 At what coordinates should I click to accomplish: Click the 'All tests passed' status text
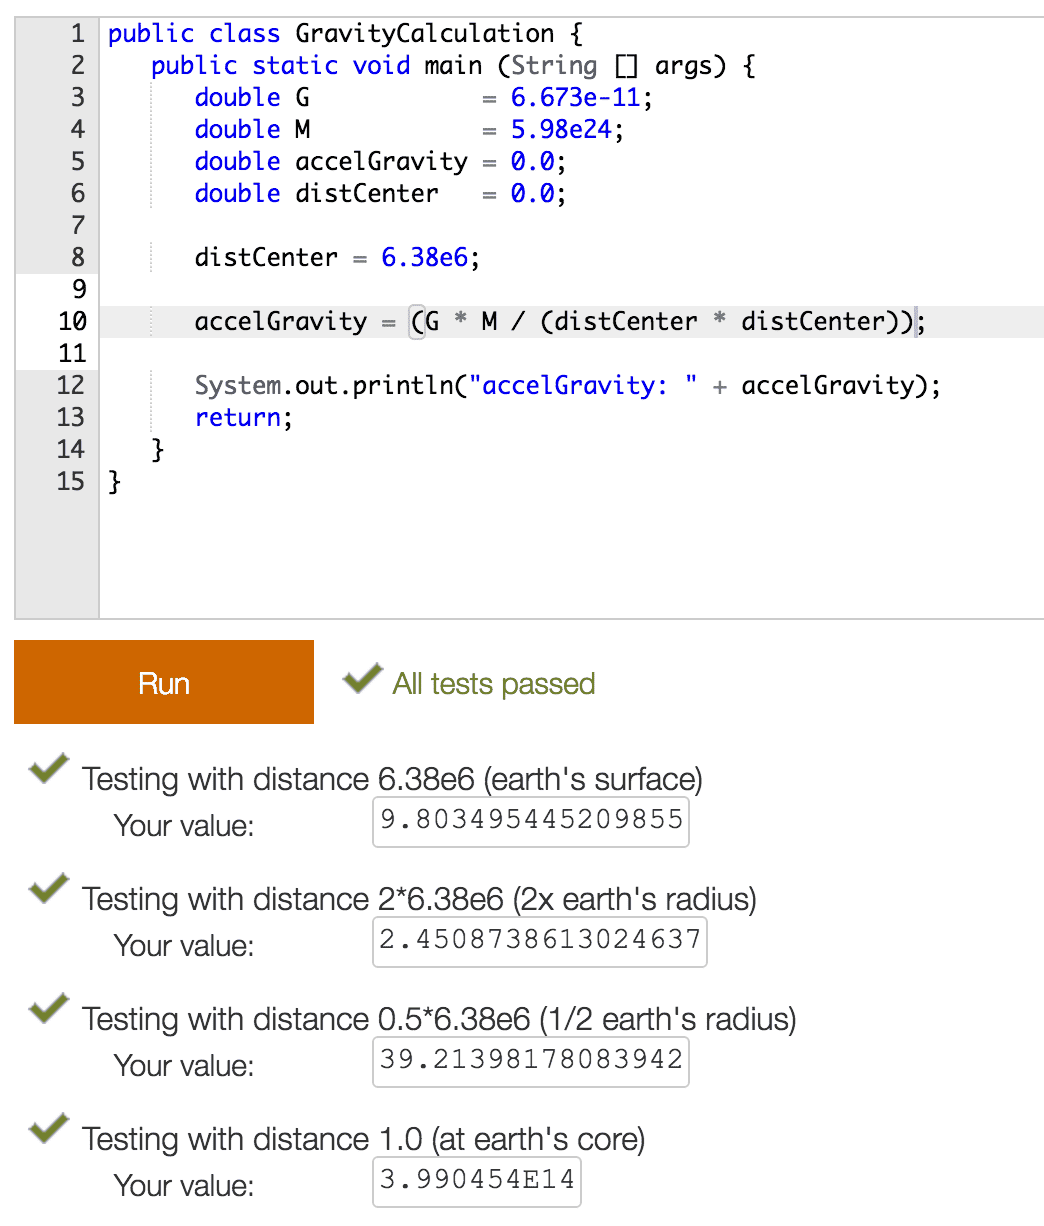tap(494, 684)
